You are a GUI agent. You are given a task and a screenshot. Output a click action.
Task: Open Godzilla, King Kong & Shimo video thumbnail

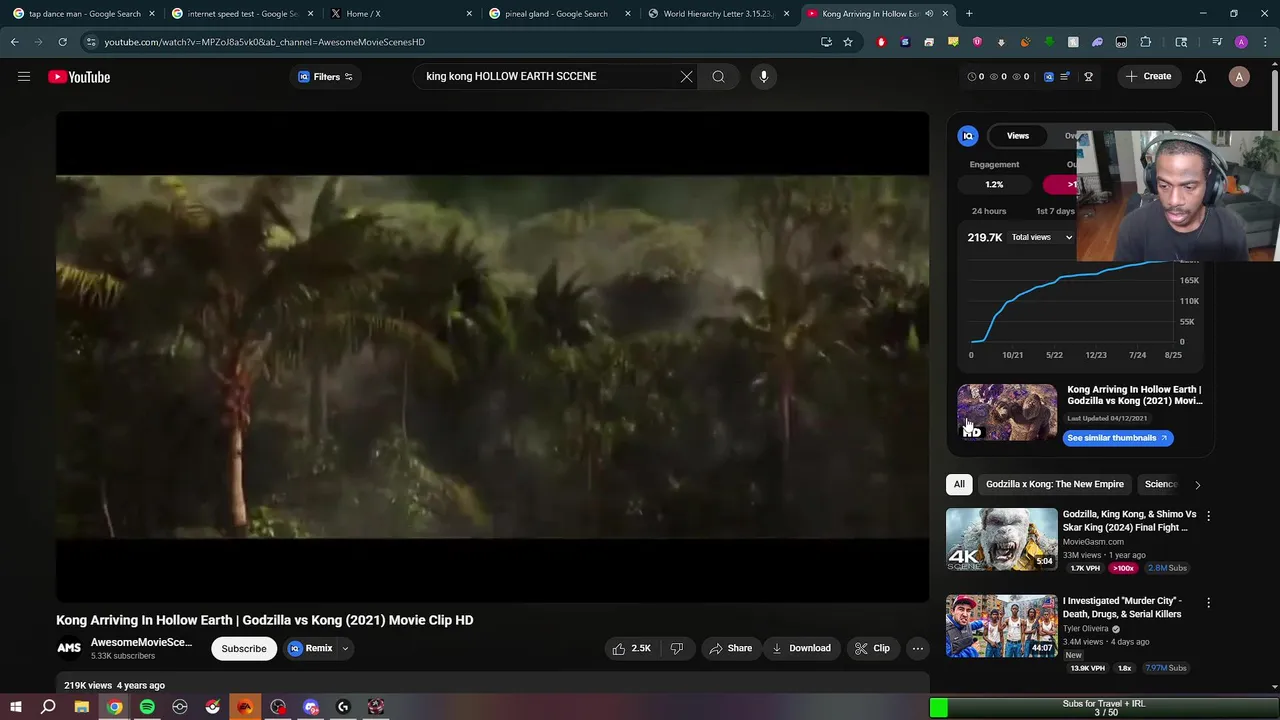pyautogui.click(x=1001, y=539)
